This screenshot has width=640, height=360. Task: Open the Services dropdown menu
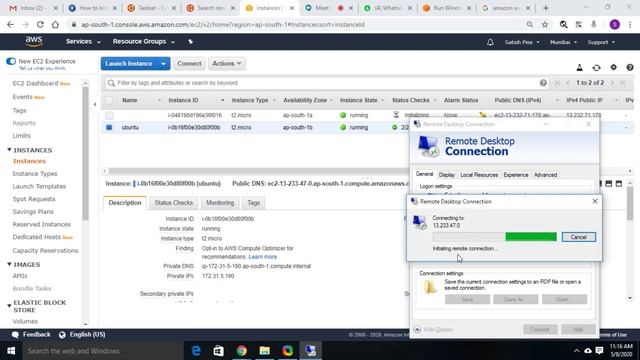pos(83,42)
